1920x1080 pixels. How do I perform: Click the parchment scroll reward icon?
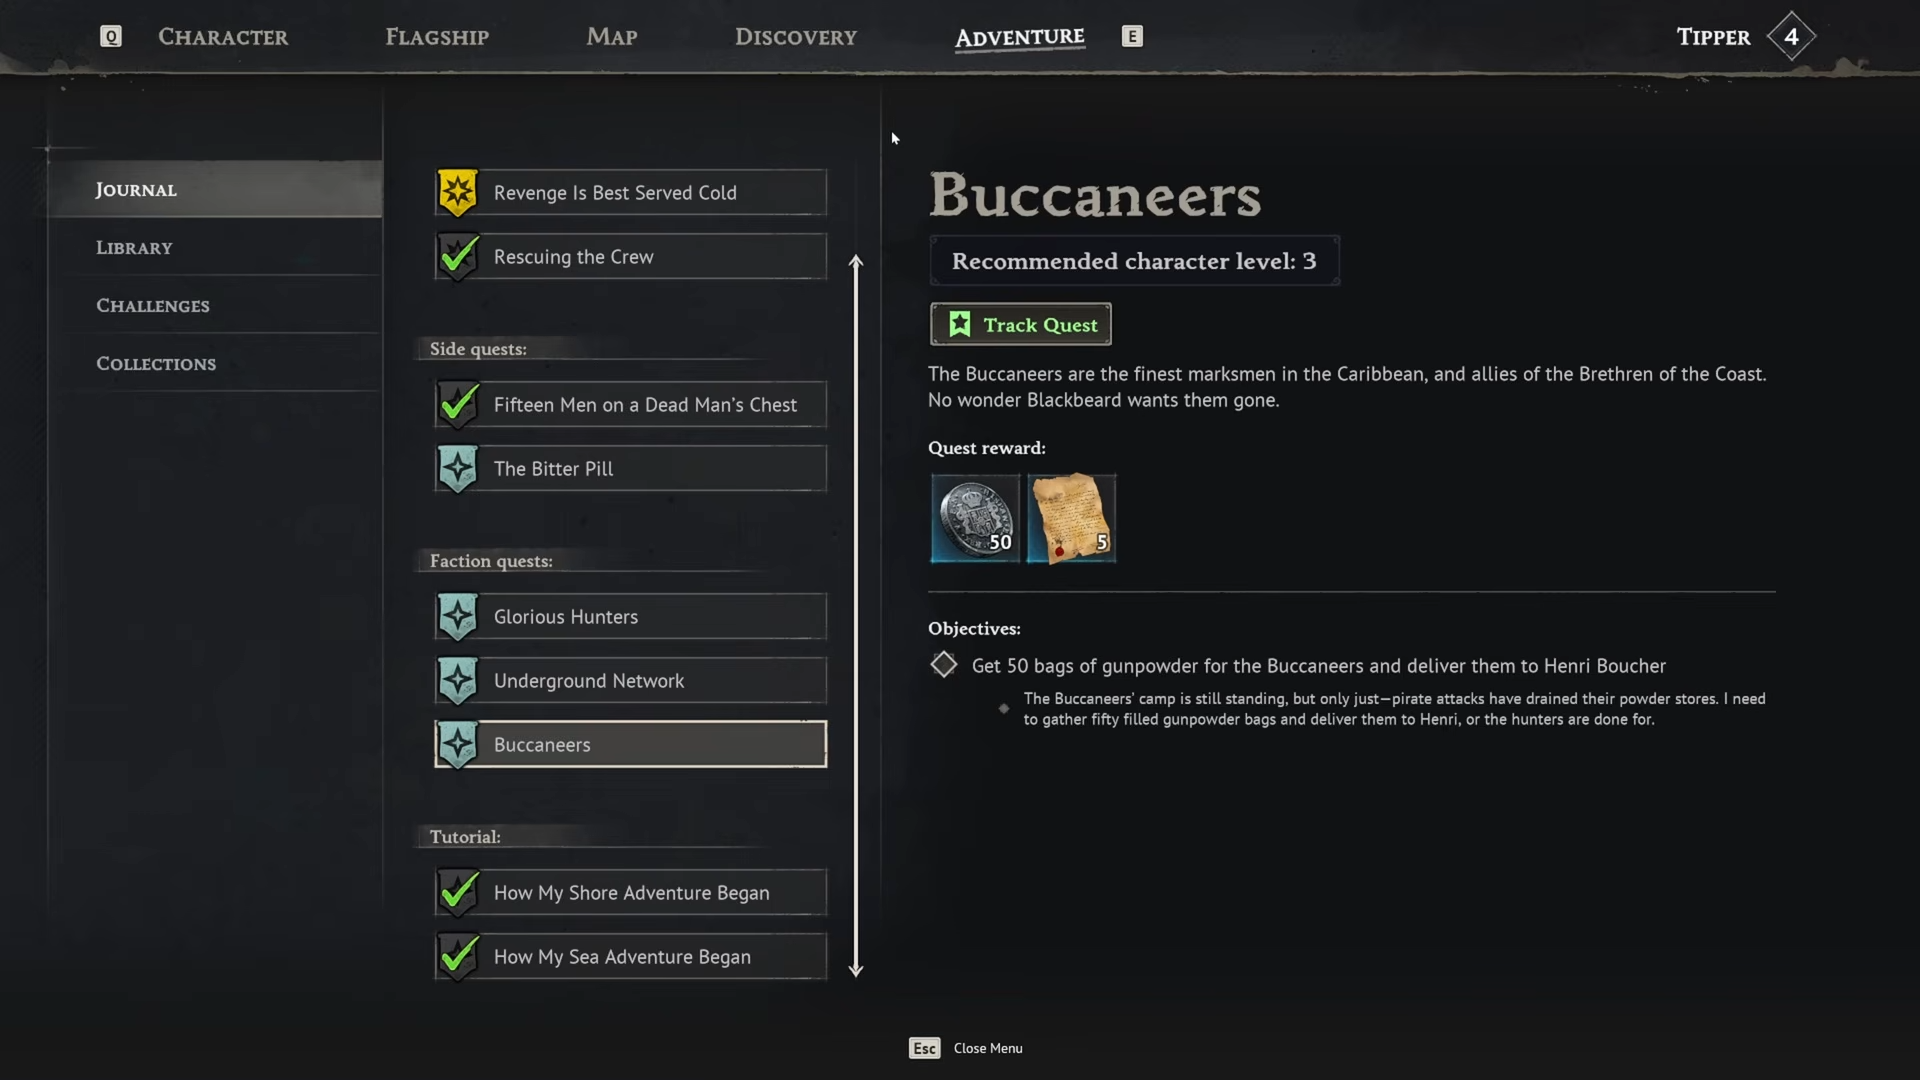[1071, 518]
